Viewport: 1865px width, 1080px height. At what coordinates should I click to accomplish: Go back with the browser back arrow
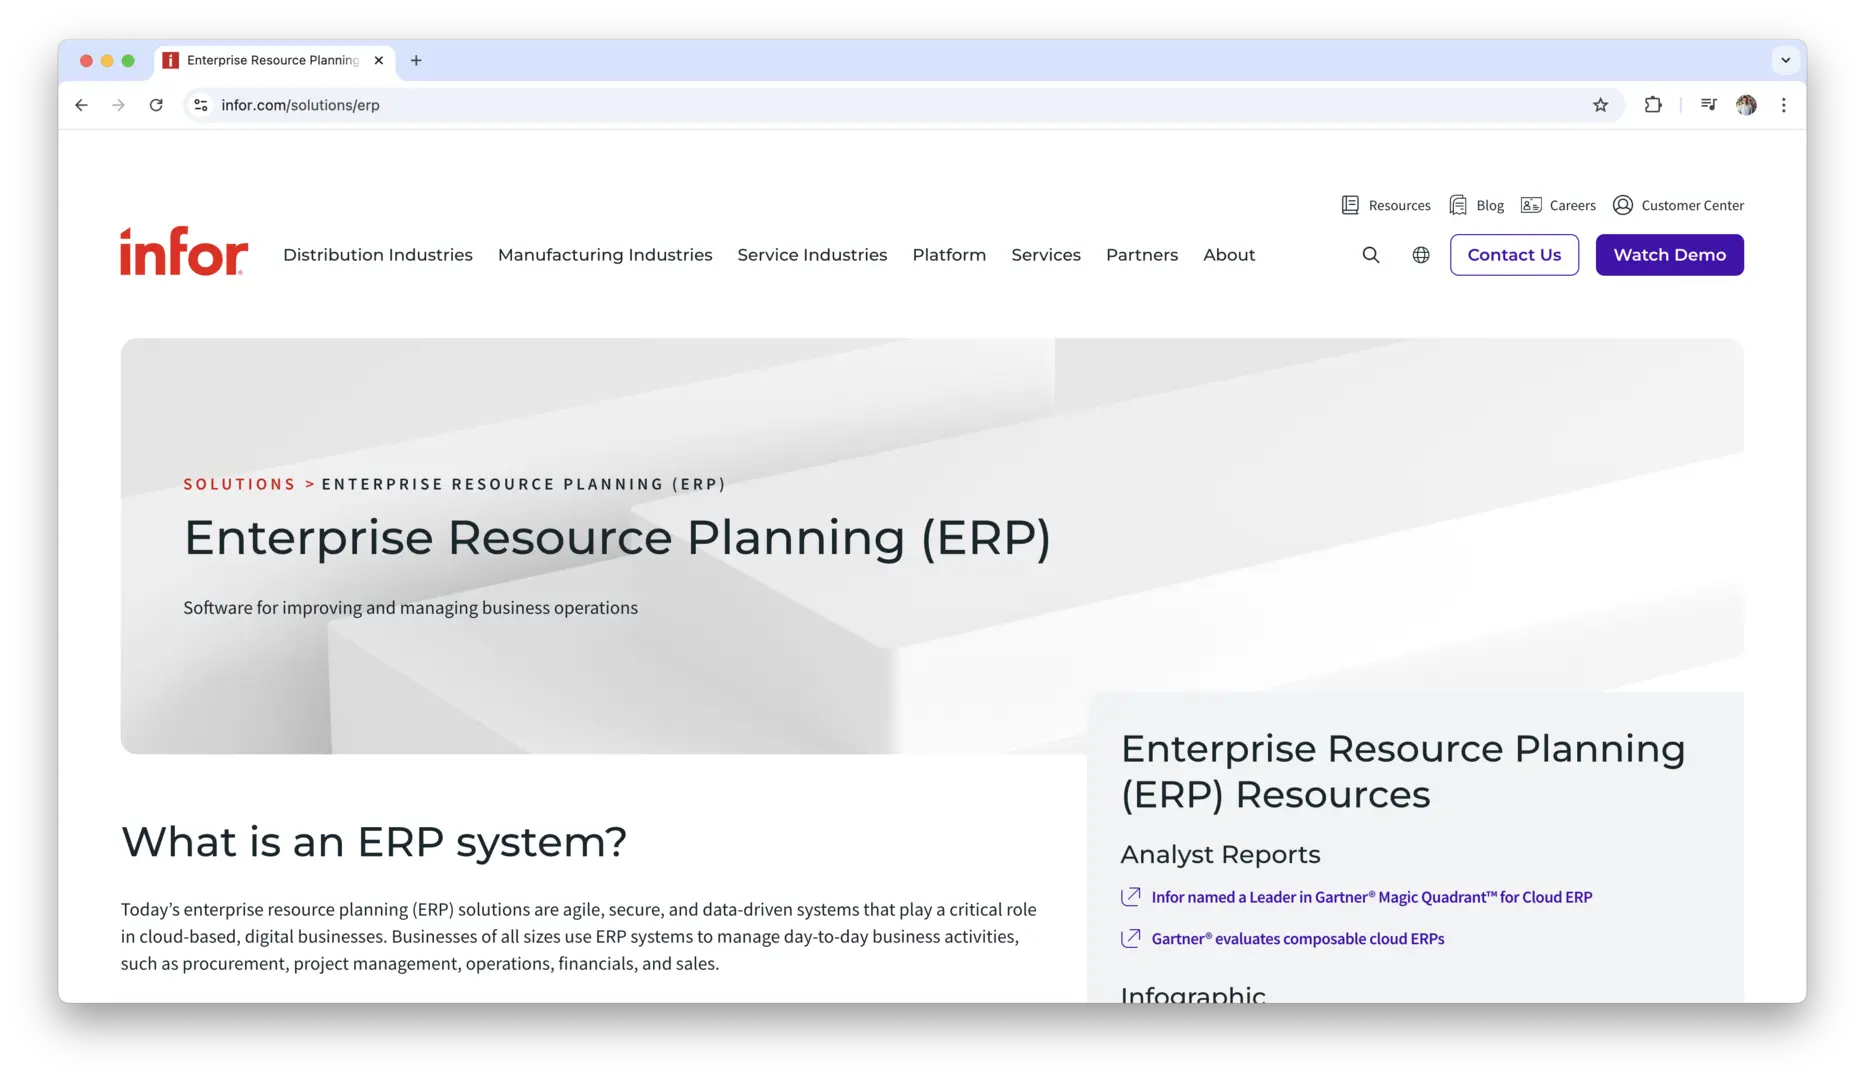[81, 105]
